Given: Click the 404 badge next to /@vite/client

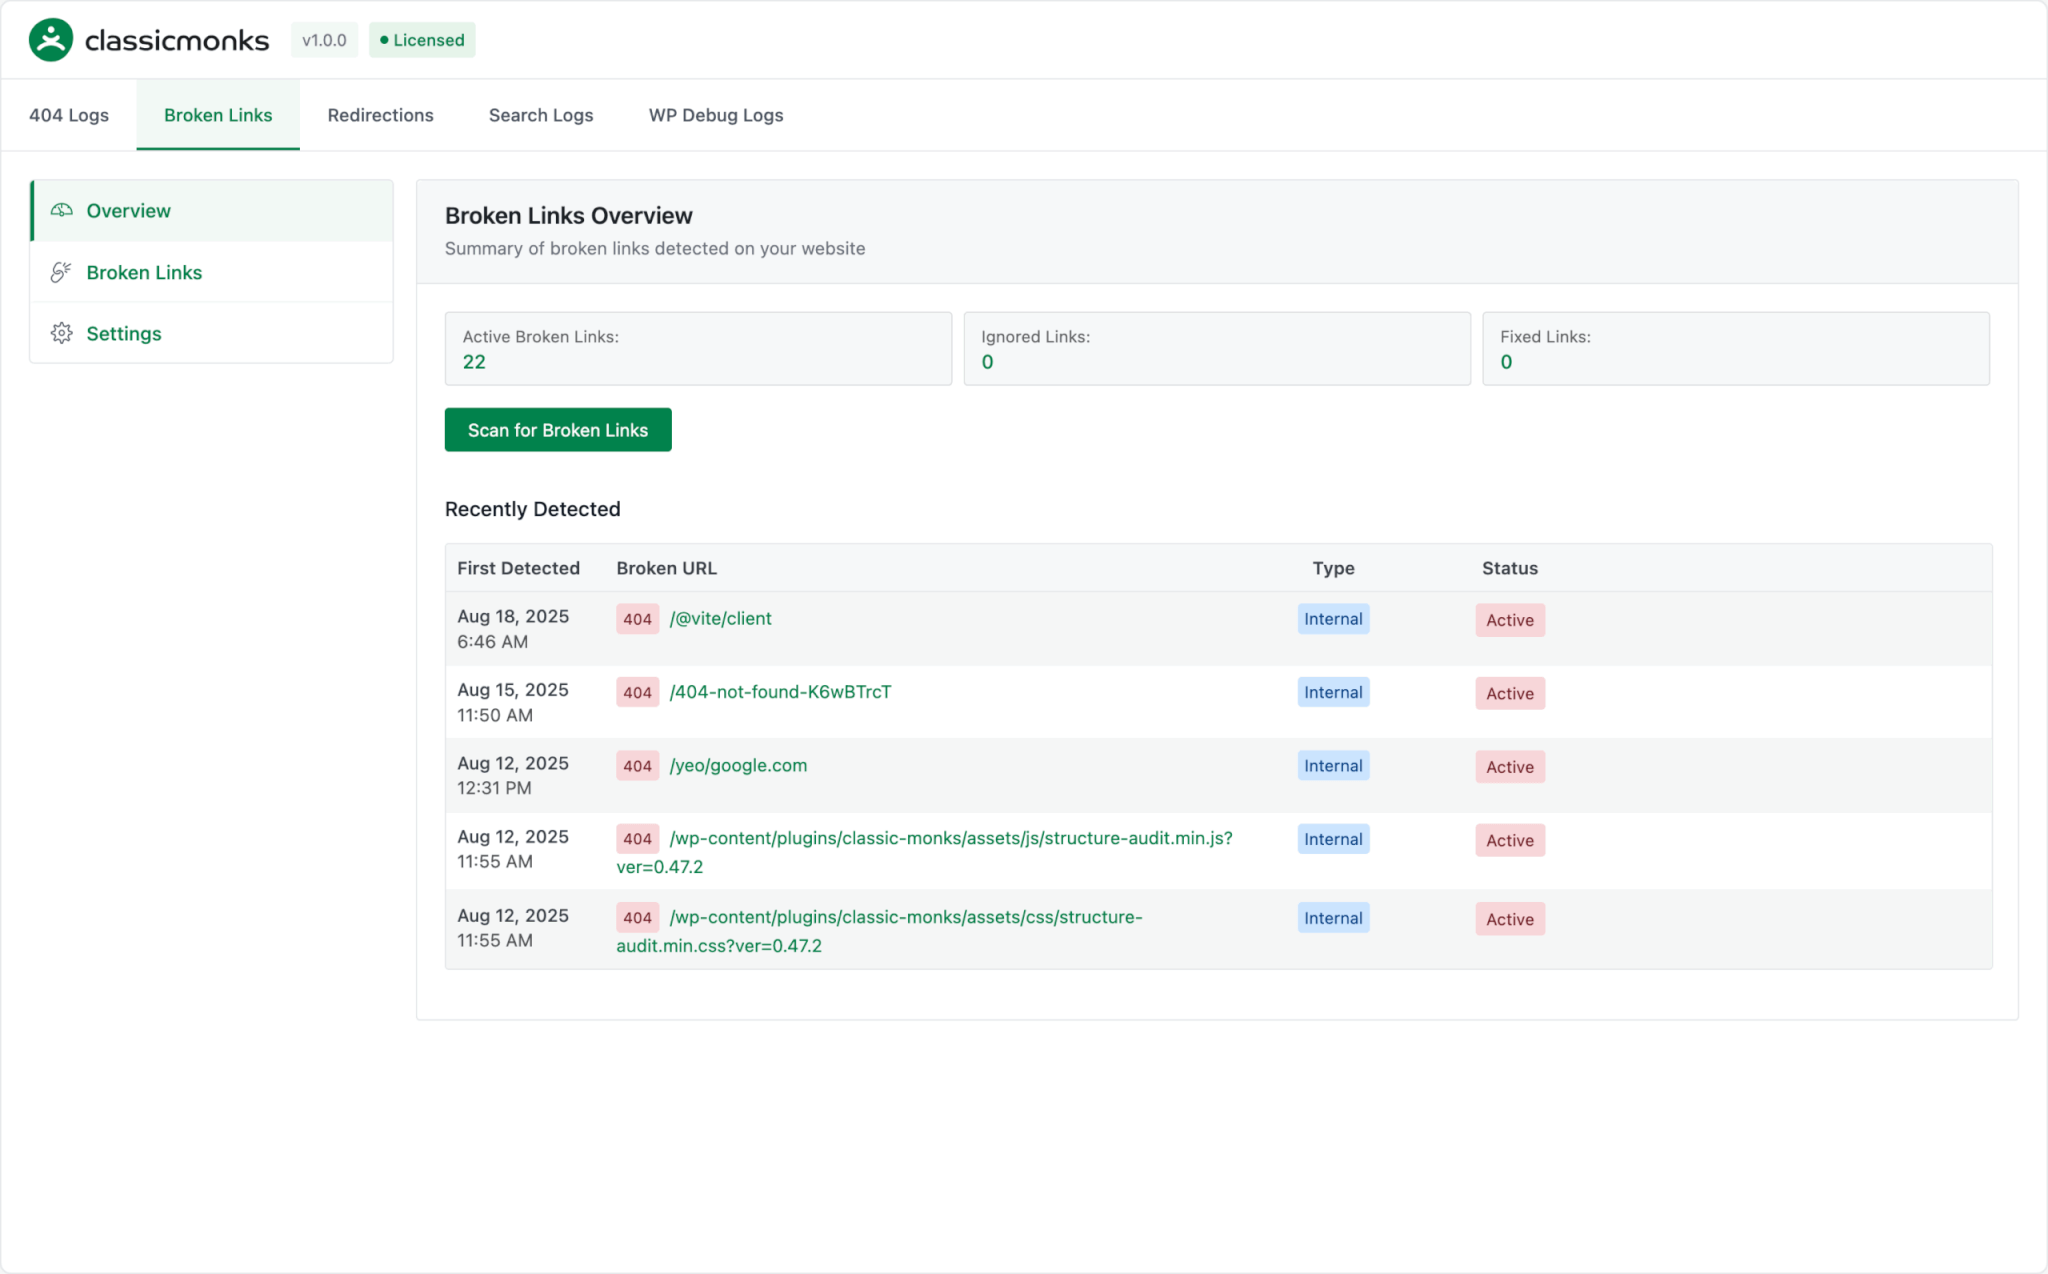Looking at the screenshot, I should pos(637,620).
